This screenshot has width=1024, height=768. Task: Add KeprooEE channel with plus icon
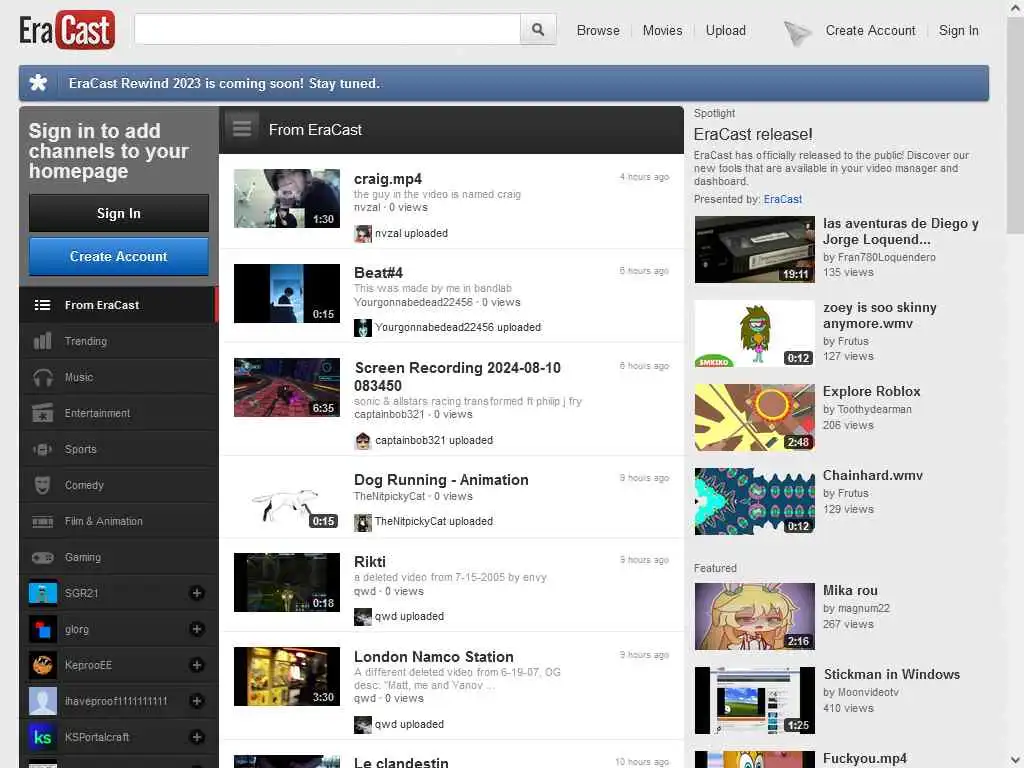[x=197, y=665]
